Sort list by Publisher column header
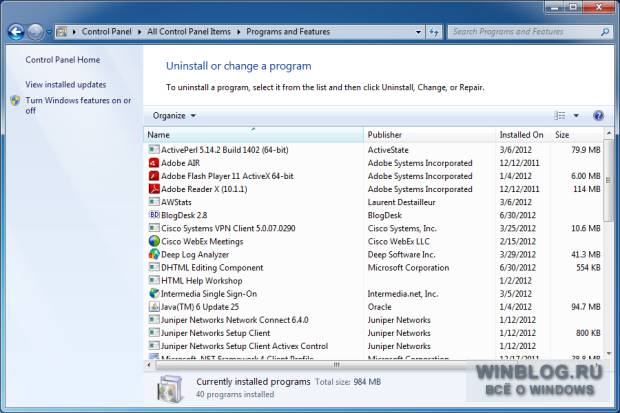620x413 pixels. pos(429,135)
